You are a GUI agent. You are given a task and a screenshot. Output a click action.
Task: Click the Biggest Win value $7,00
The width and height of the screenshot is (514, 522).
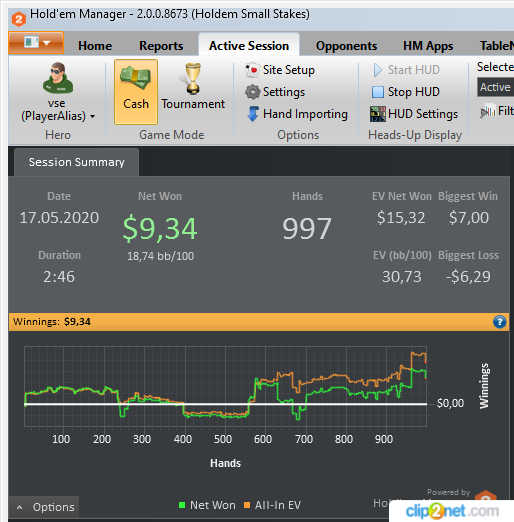click(469, 218)
